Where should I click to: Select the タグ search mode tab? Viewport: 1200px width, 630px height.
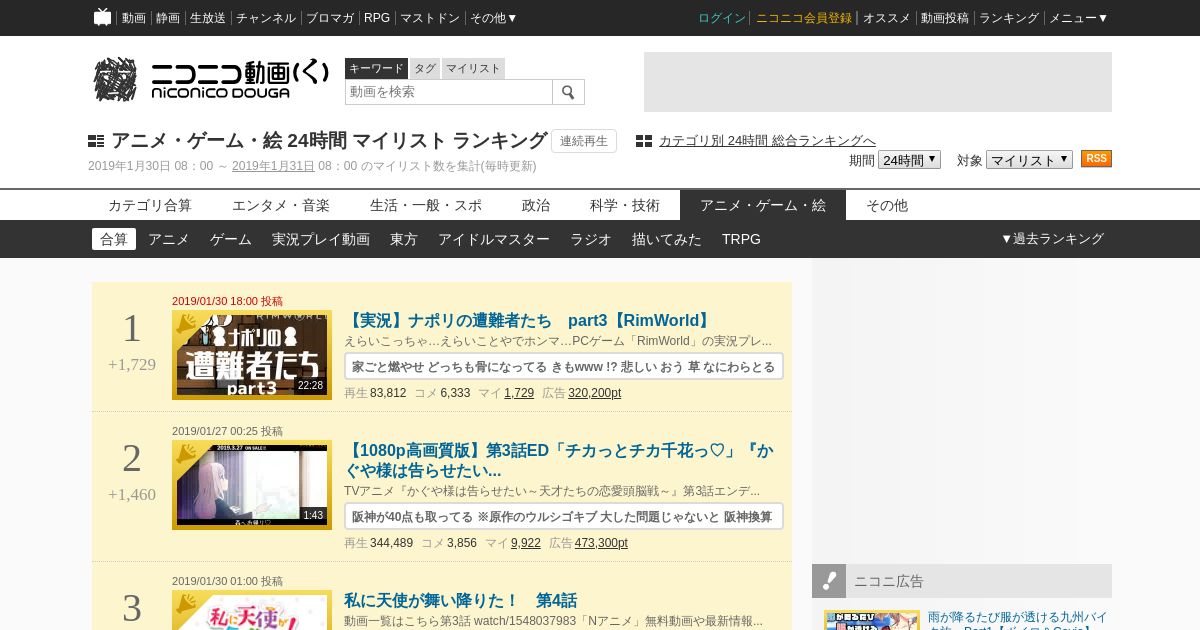click(425, 68)
